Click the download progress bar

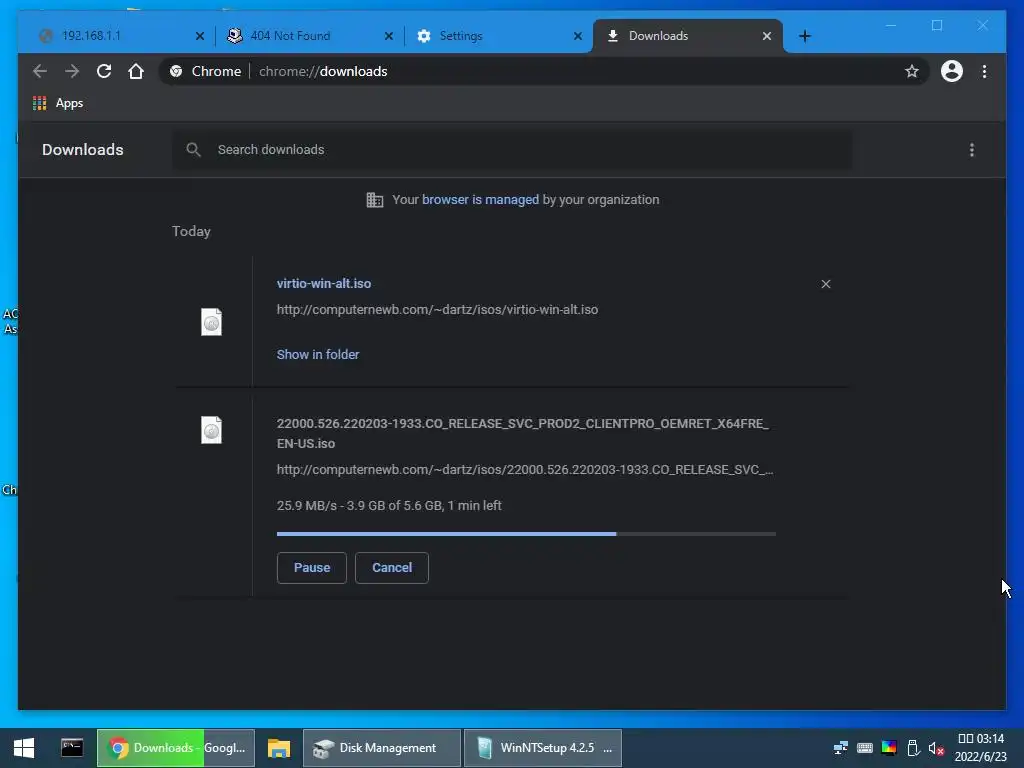pos(526,534)
